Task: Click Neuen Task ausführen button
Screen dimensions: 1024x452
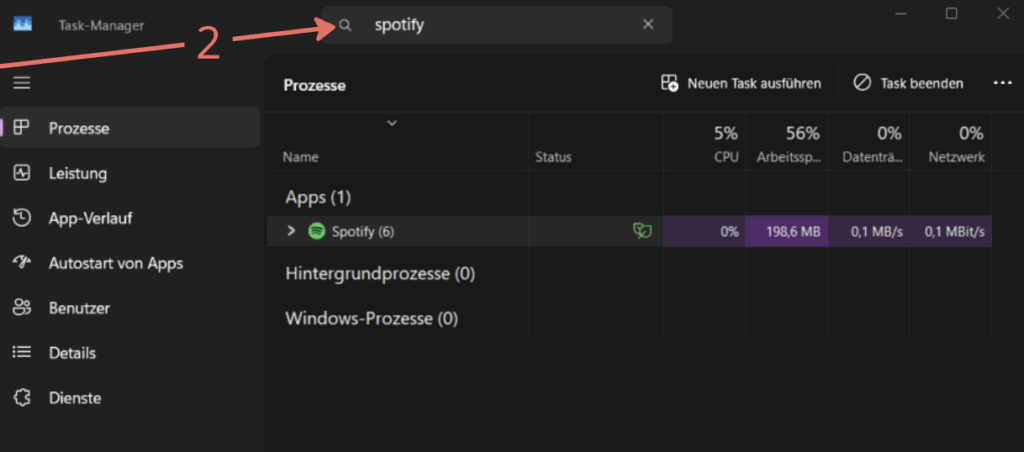Action: point(741,84)
